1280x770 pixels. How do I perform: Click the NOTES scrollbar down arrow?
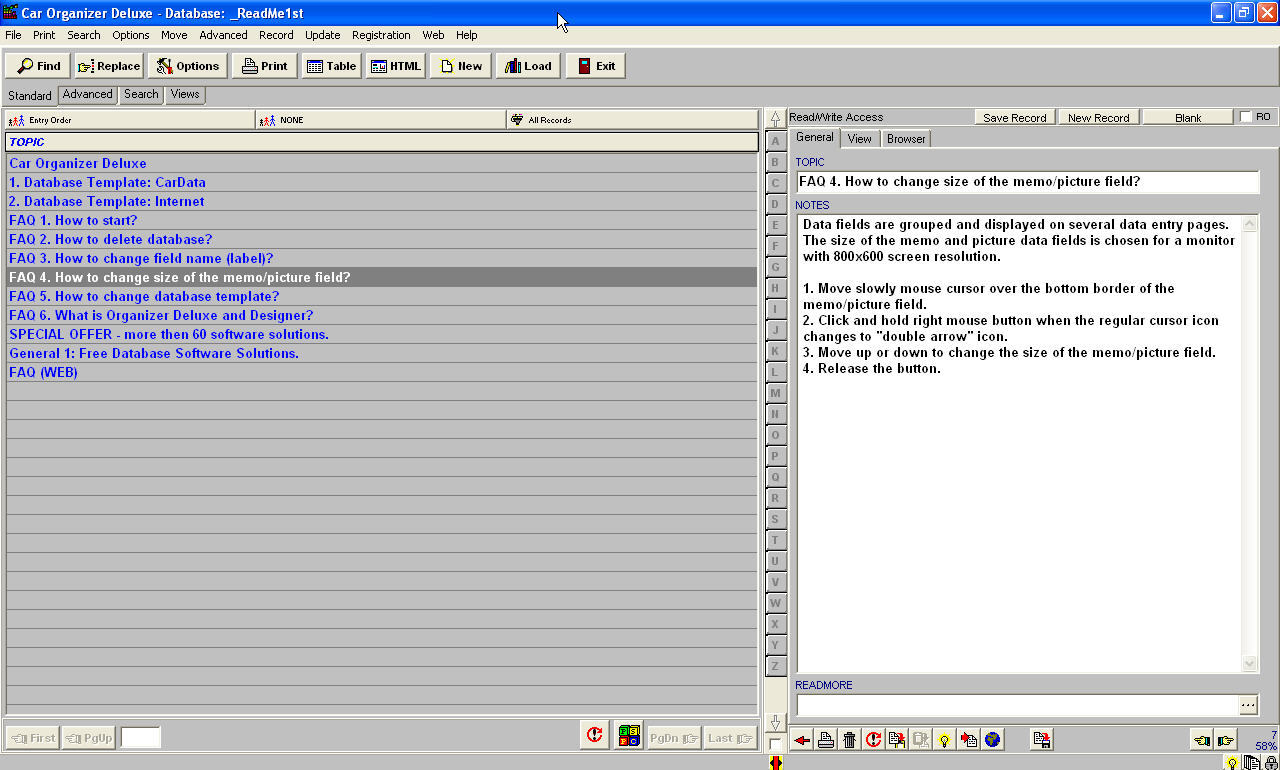click(1249, 663)
